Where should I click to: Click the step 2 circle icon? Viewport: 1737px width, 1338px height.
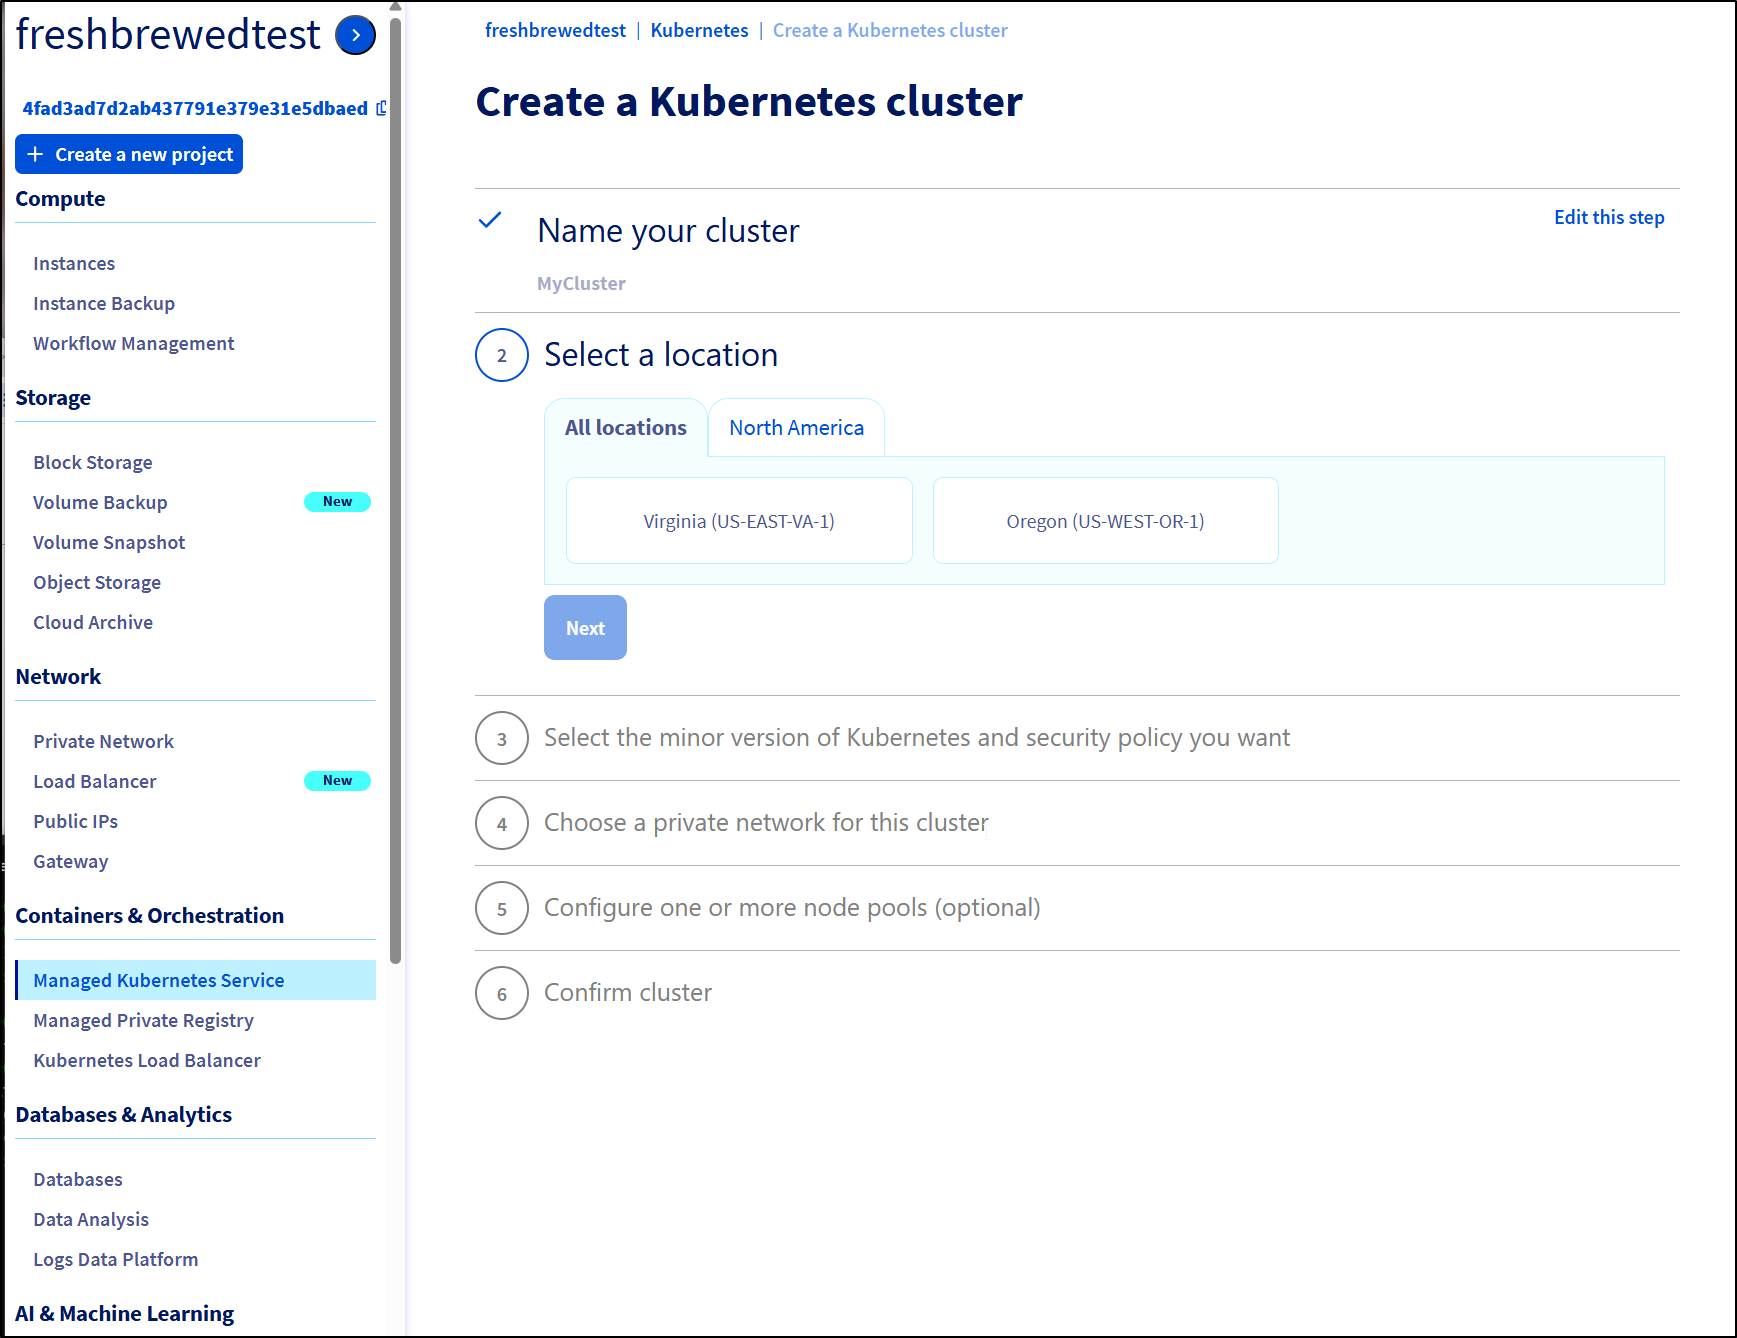(x=502, y=355)
